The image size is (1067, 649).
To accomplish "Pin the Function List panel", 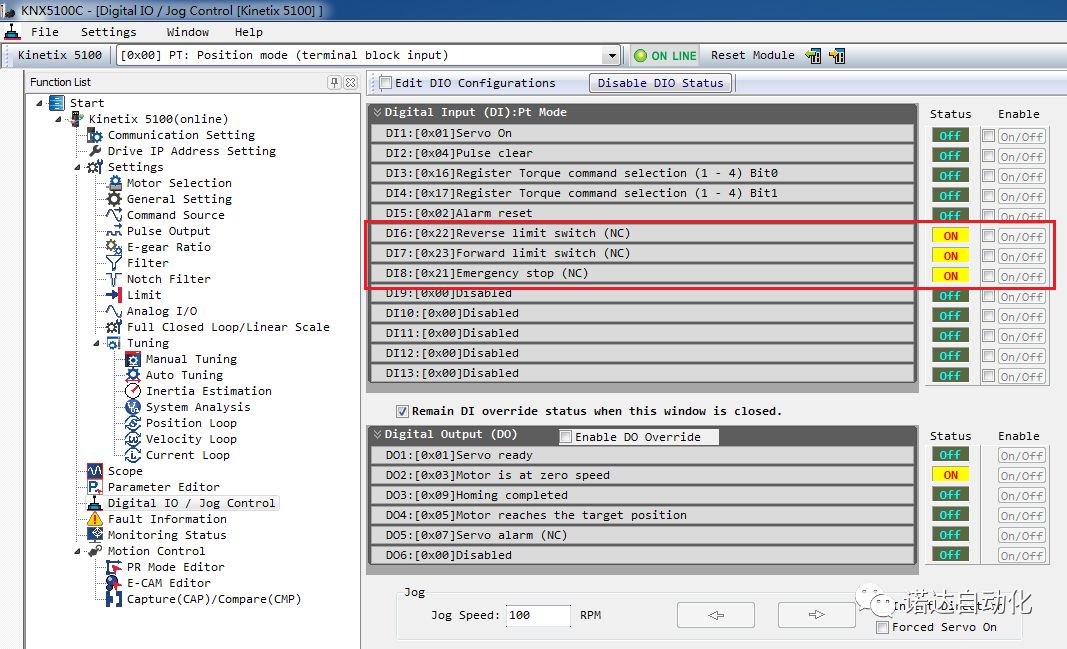I will (334, 82).
